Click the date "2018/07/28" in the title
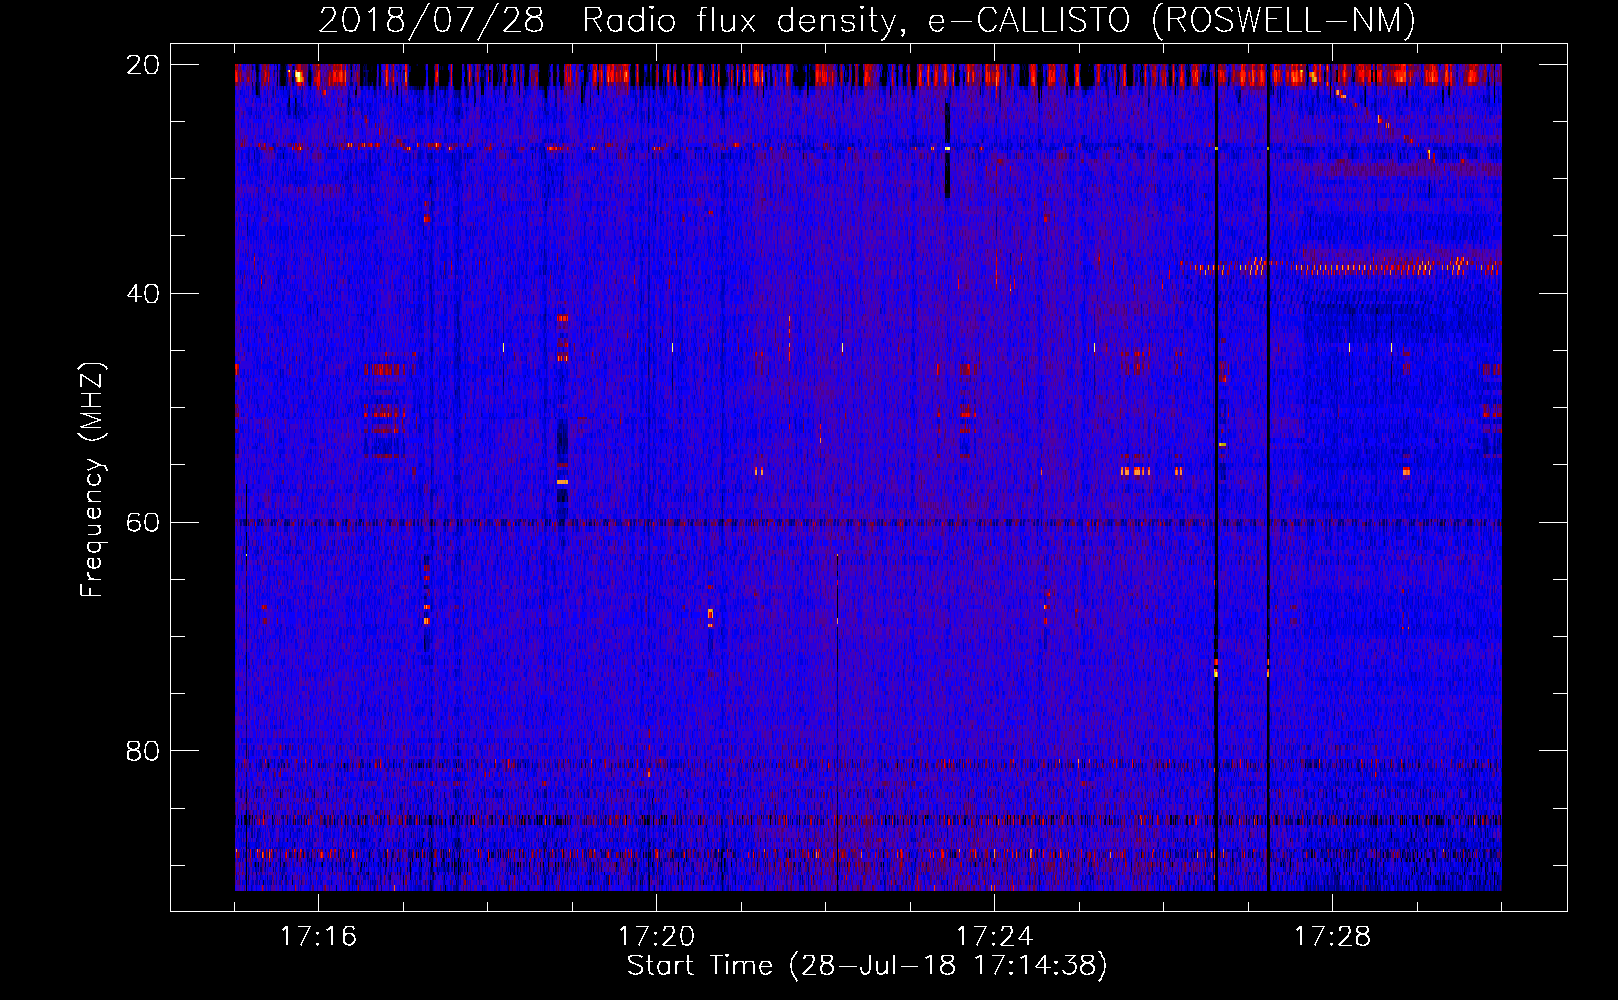The image size is (1618, 1000). (x=432, y=20)
